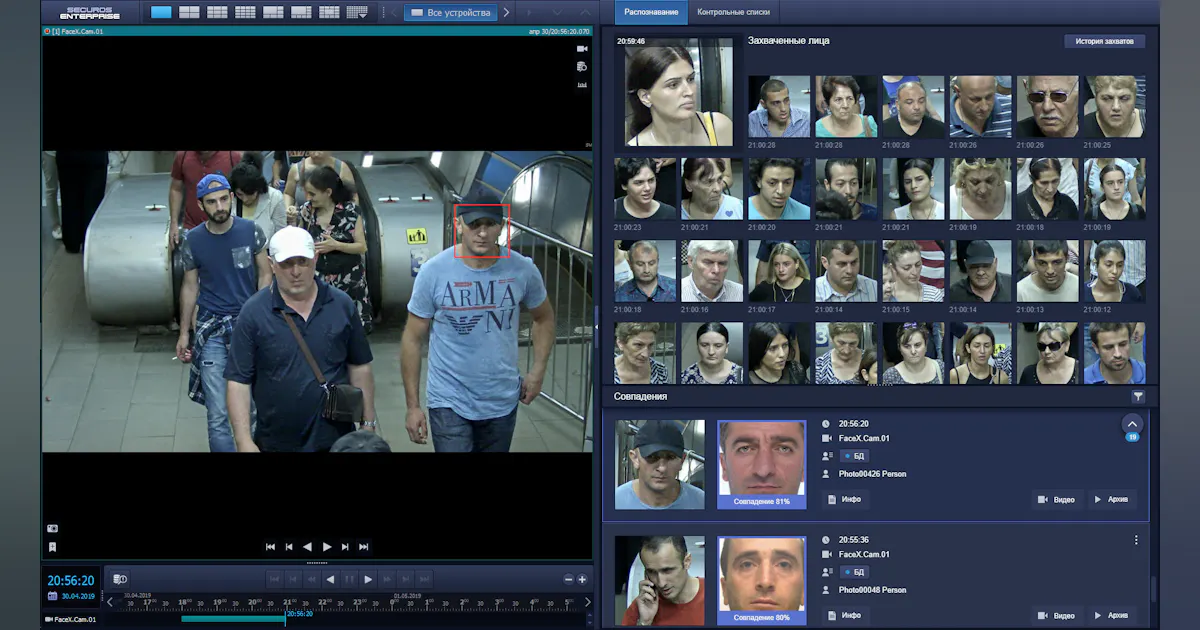Screen dimensions: 1200x630
Task: Pause playback in bottom archive panel
Action: (x=349, y=579)
